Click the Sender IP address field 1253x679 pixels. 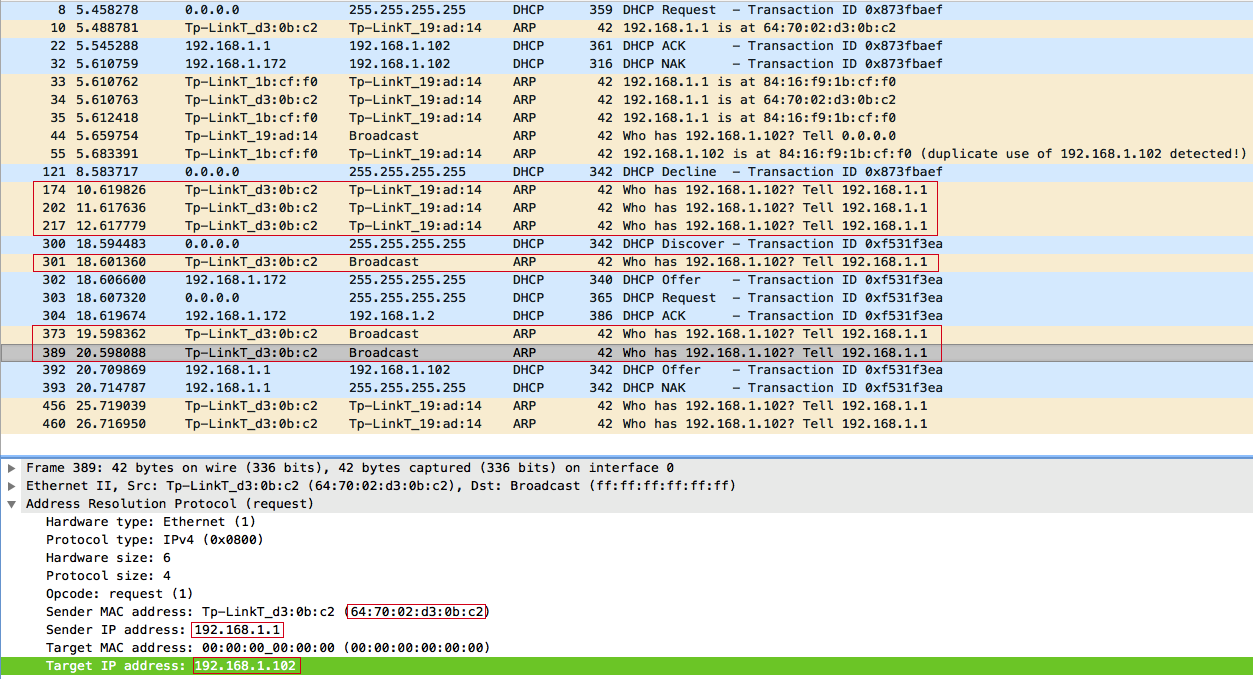(x=165, y=630)
